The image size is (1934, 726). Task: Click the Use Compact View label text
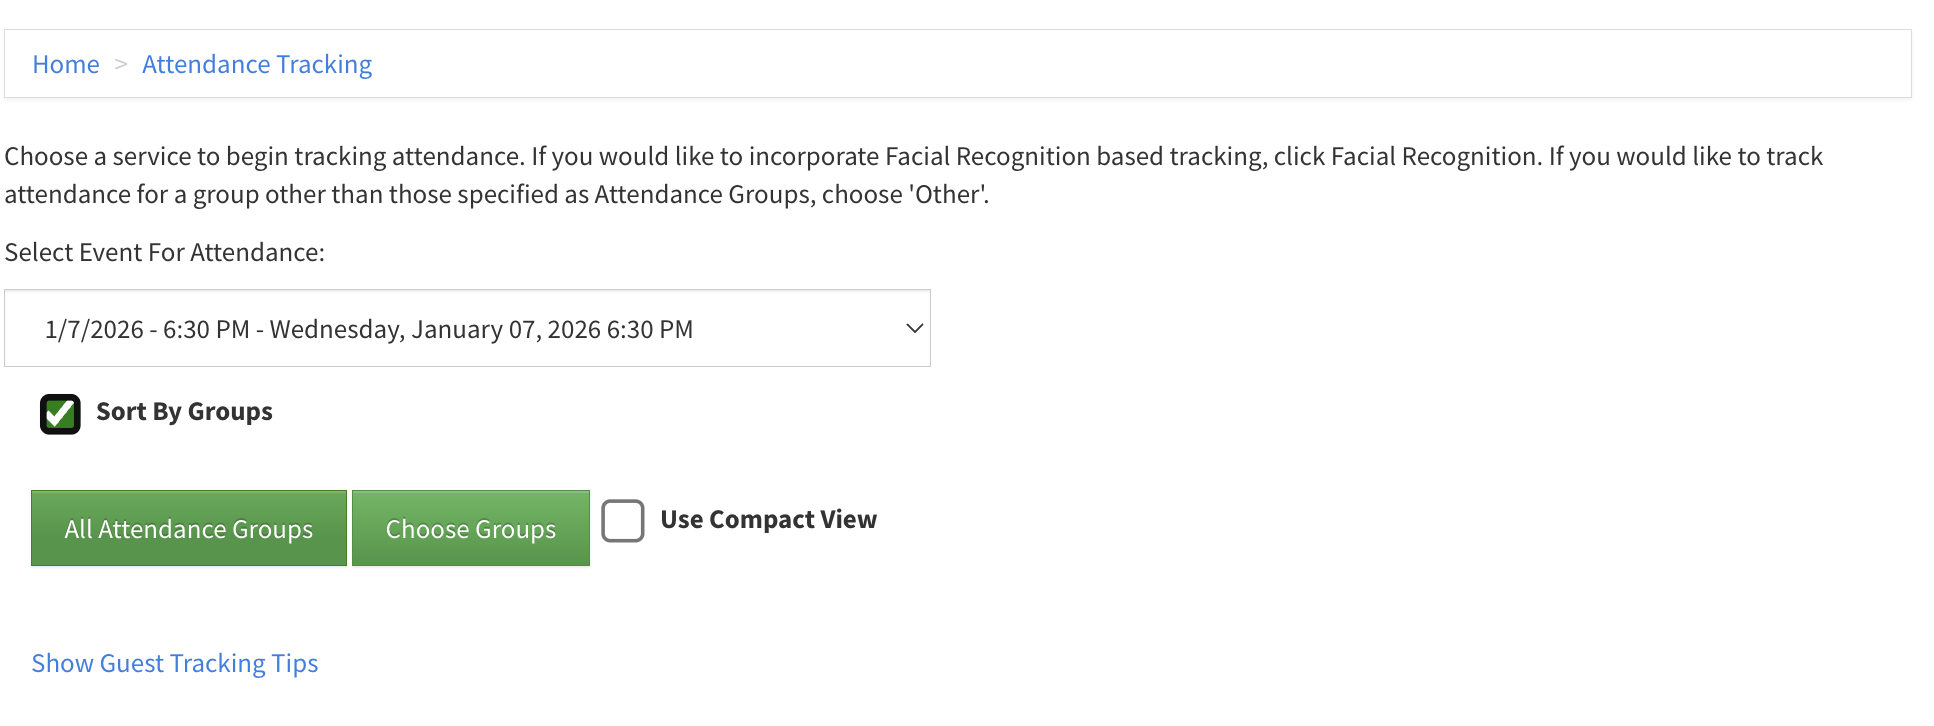tap(768, 520)
